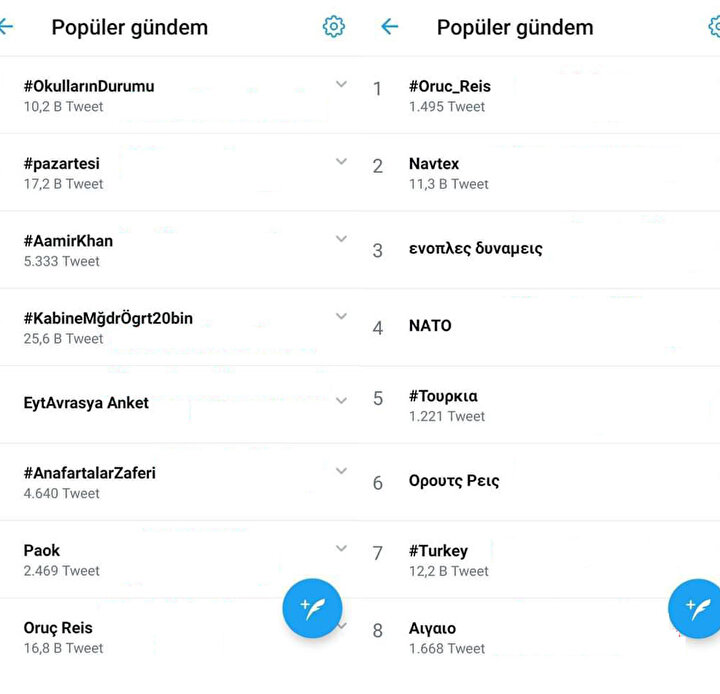Image resolution: width=720 pixels, height=694 pixels.
Task: Expand chevron beside EytAvrasya Anket
Action: pos(341,401)
